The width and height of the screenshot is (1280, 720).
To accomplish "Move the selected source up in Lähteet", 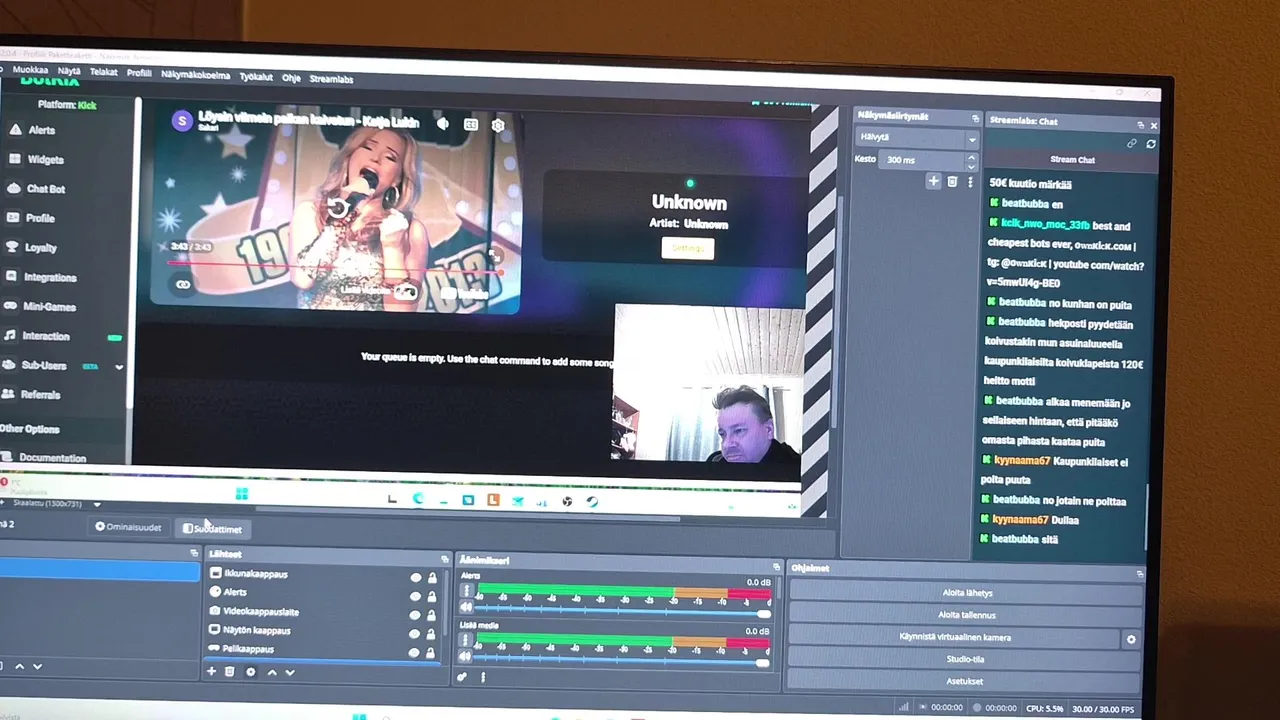I will [x=271, y=672].
